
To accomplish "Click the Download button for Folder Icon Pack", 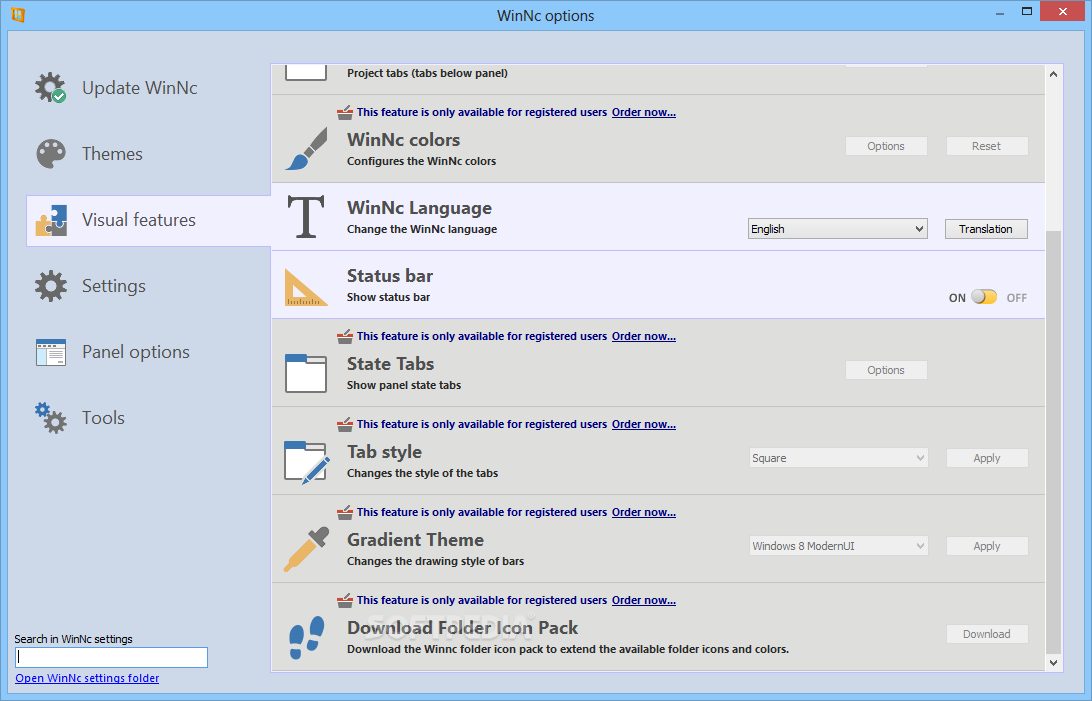I will [986, 634].
